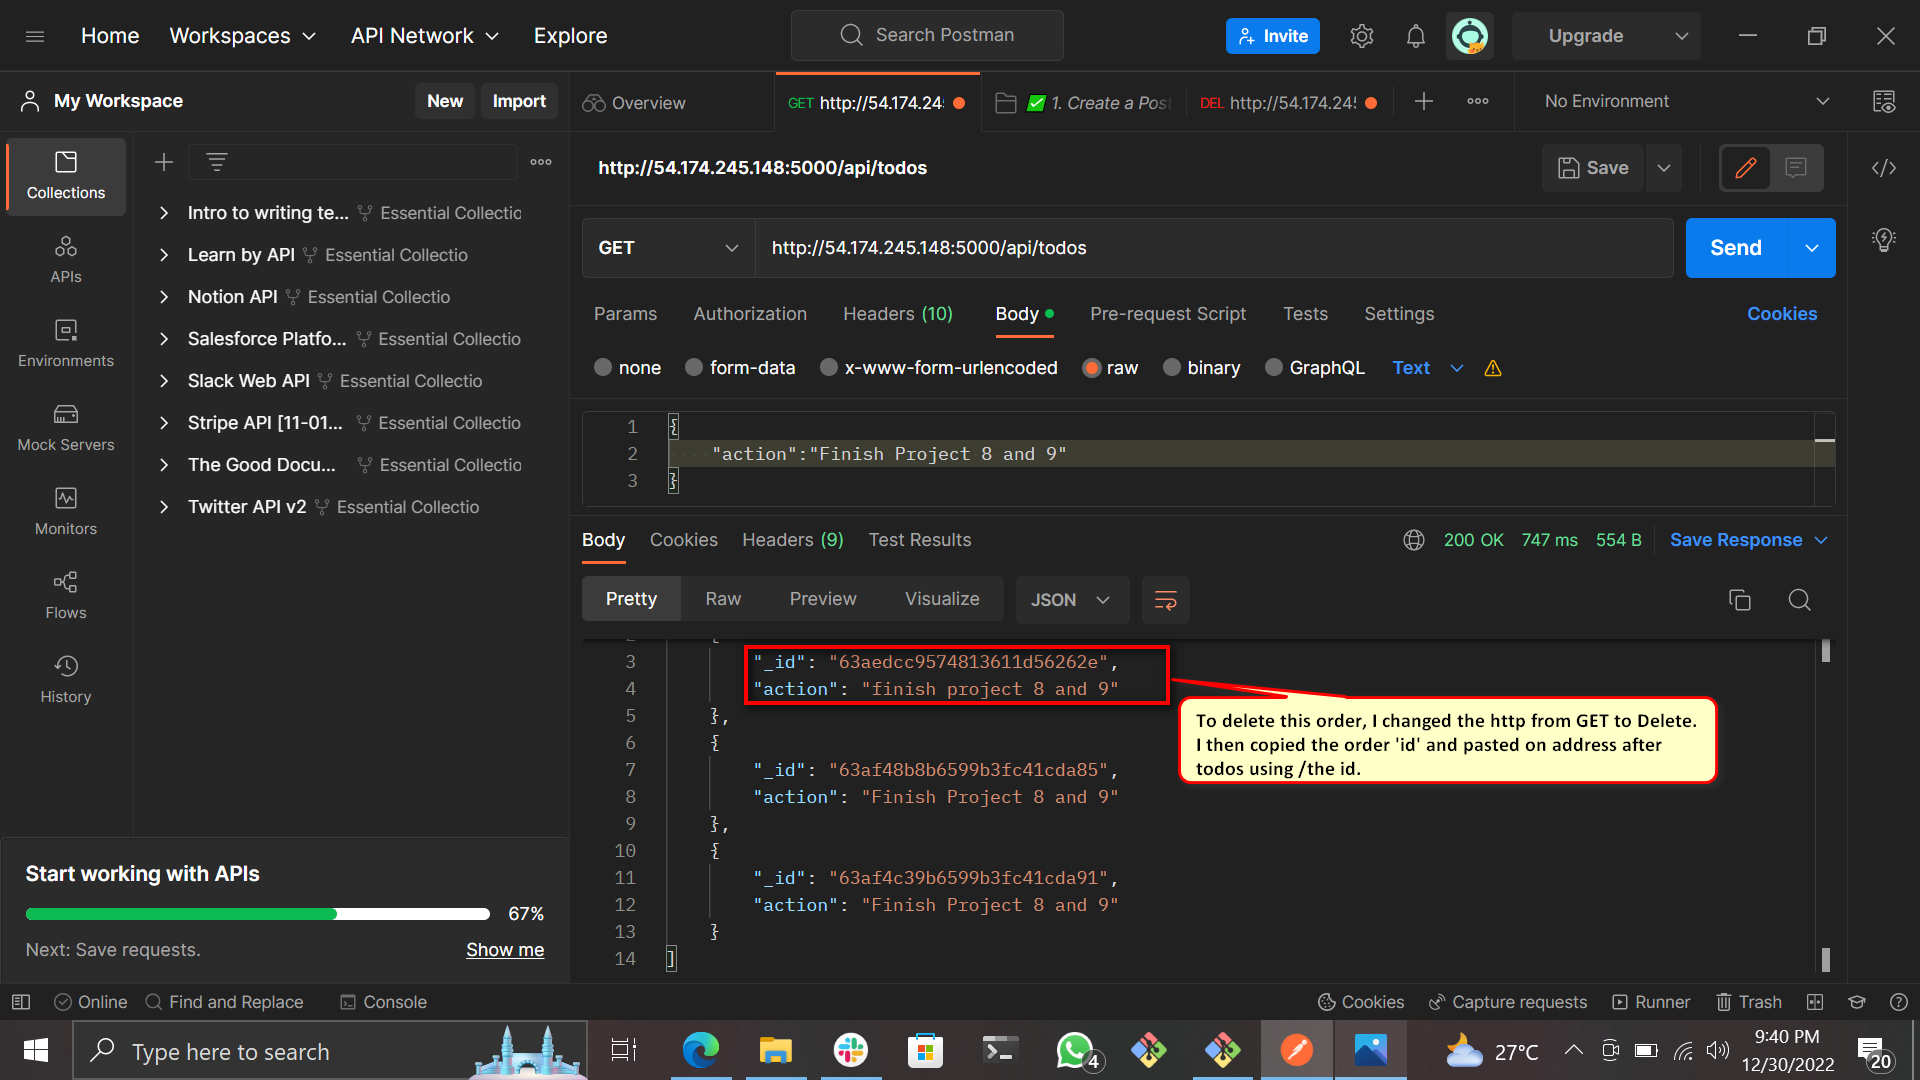The height and width of the screenshot is (1080, 1920).
Task: Open the Runner from the status bar
Action: tap(1651, 1001)
